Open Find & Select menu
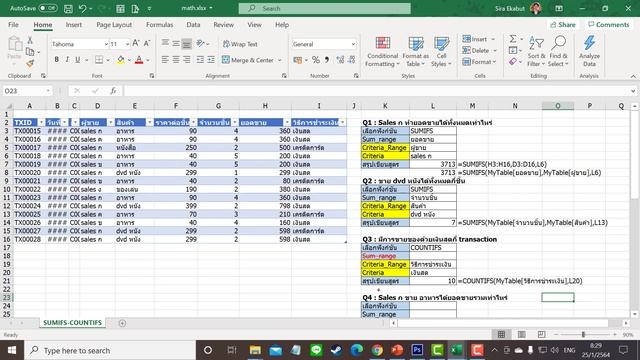The image size is (640, 360). 558,52
